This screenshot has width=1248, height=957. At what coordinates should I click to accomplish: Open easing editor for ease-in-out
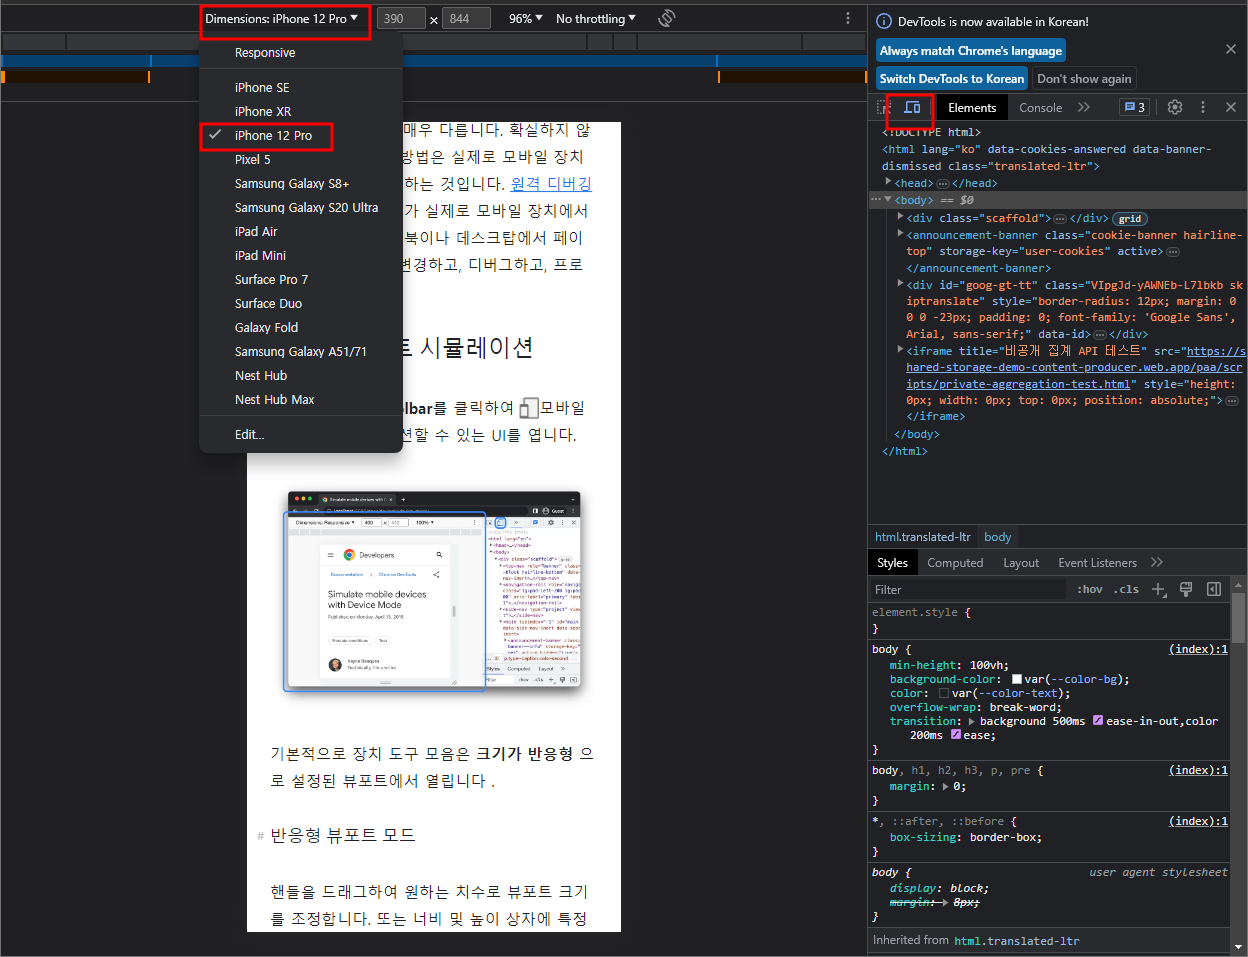click(1098, 721)
